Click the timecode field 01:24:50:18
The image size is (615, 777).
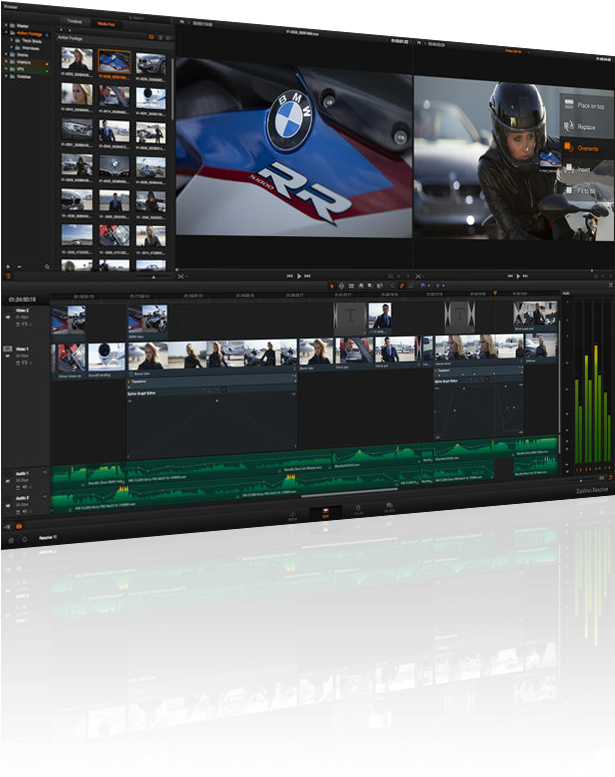pos(22,300)
